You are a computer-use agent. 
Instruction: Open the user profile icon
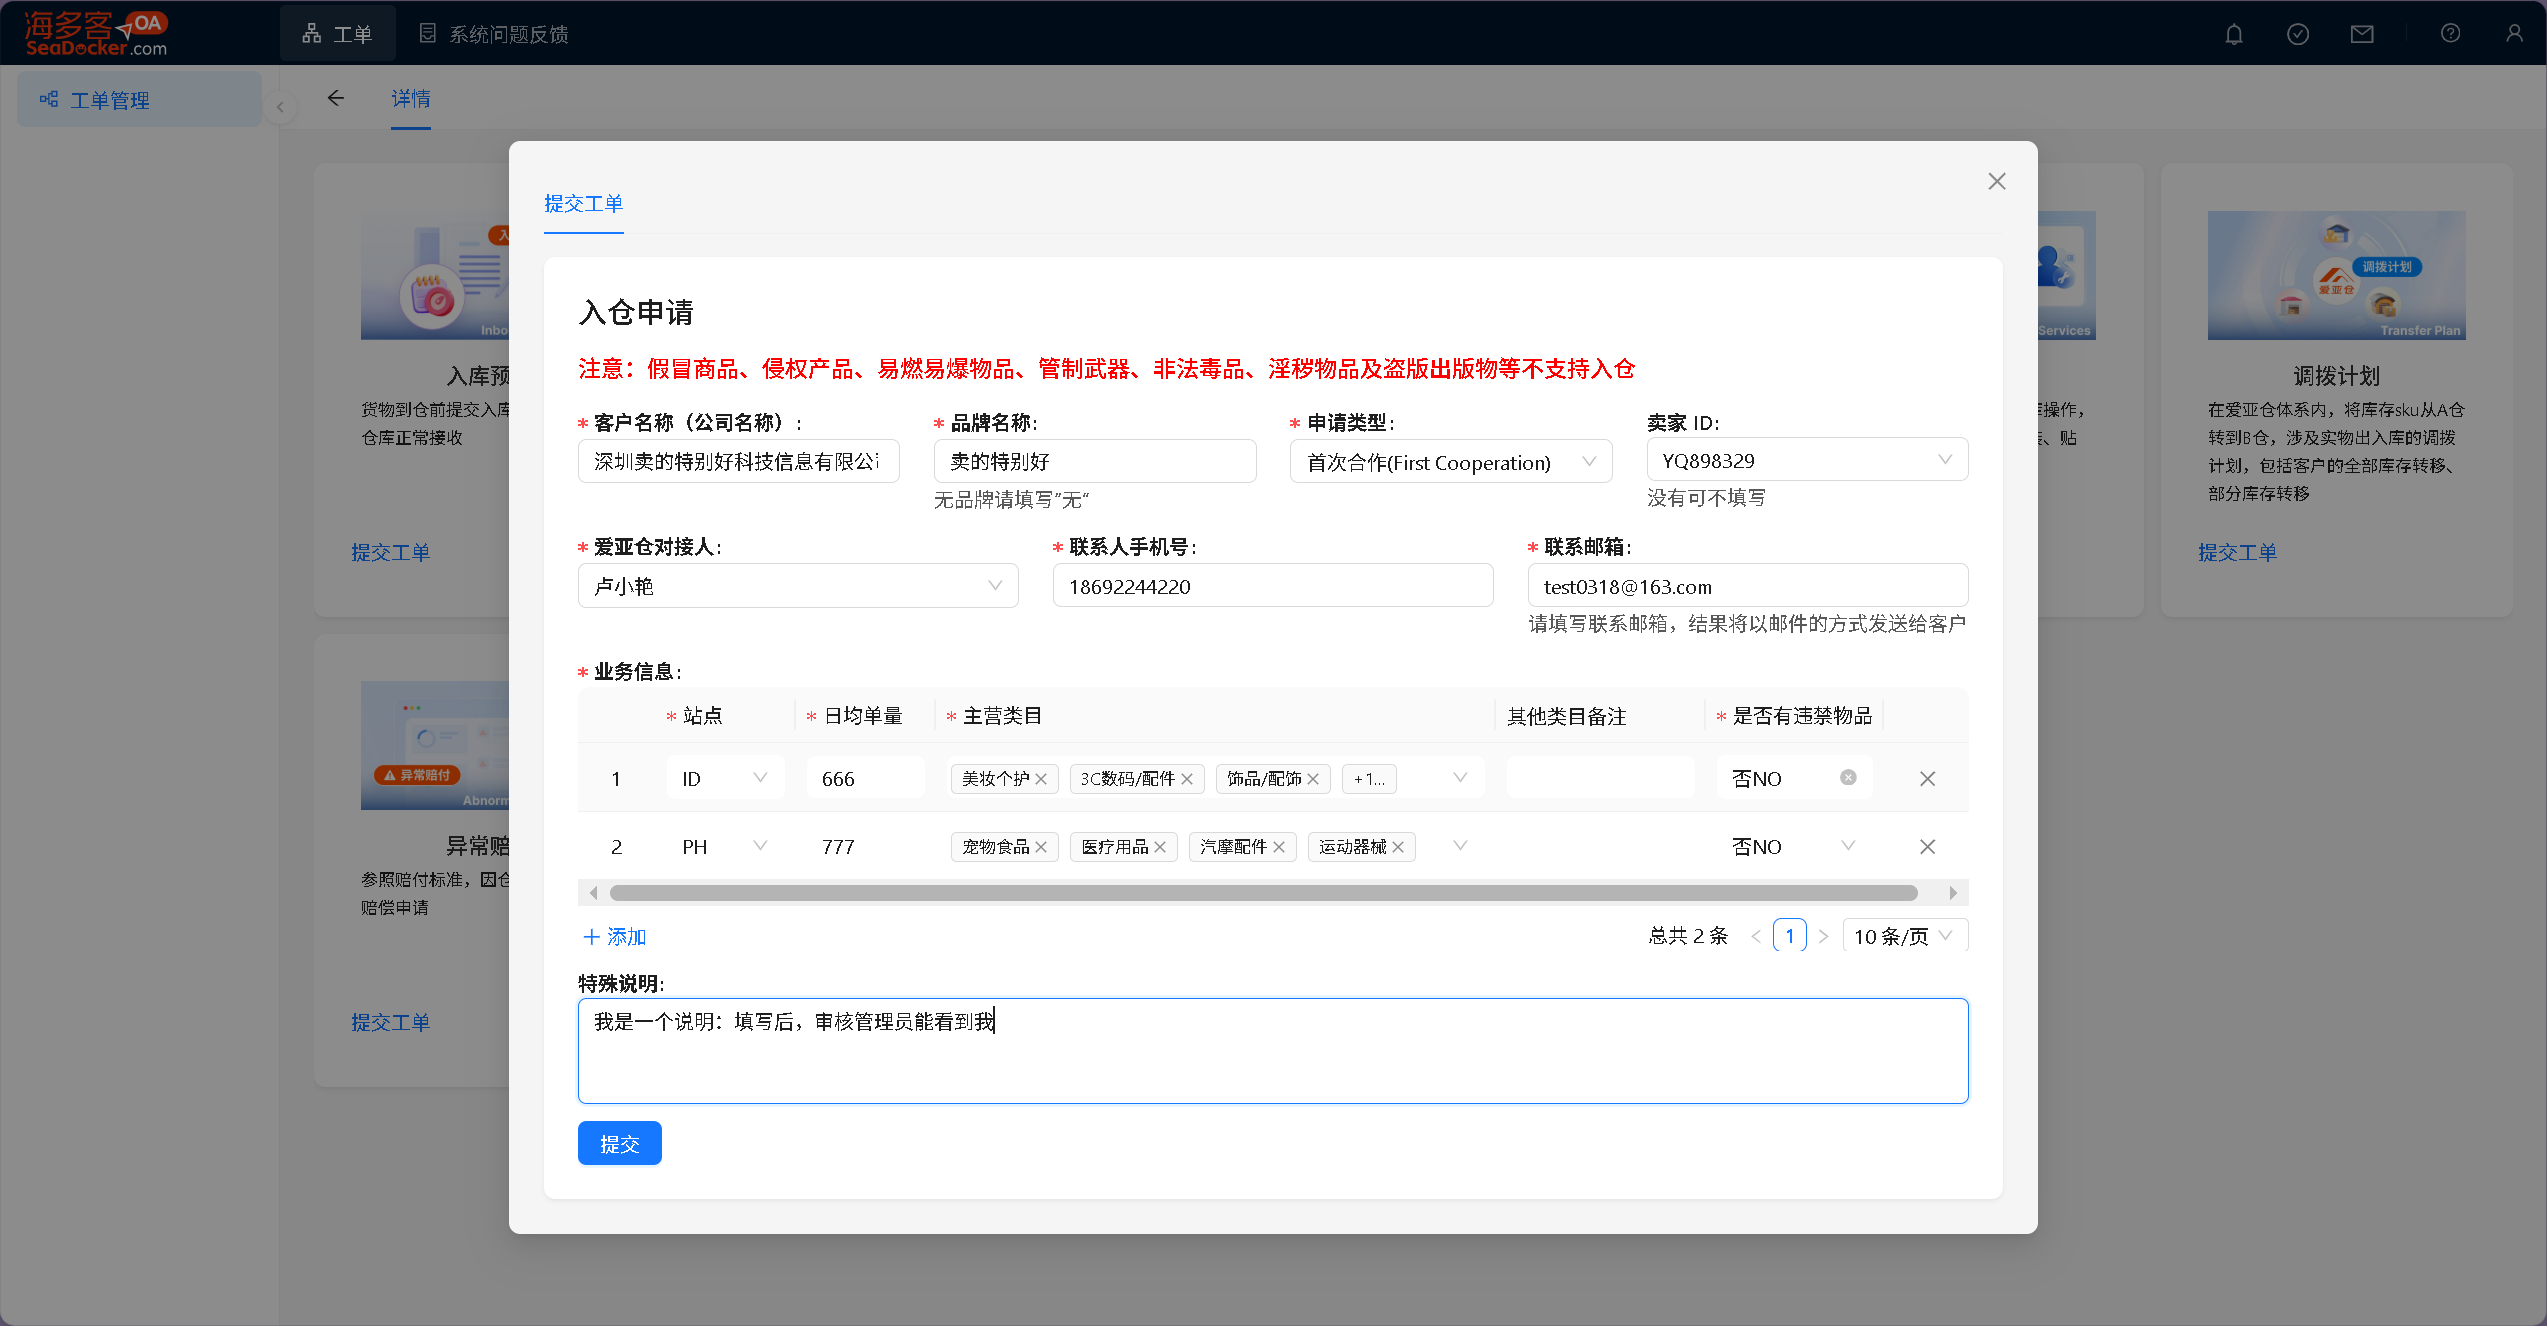point(2514,34)
